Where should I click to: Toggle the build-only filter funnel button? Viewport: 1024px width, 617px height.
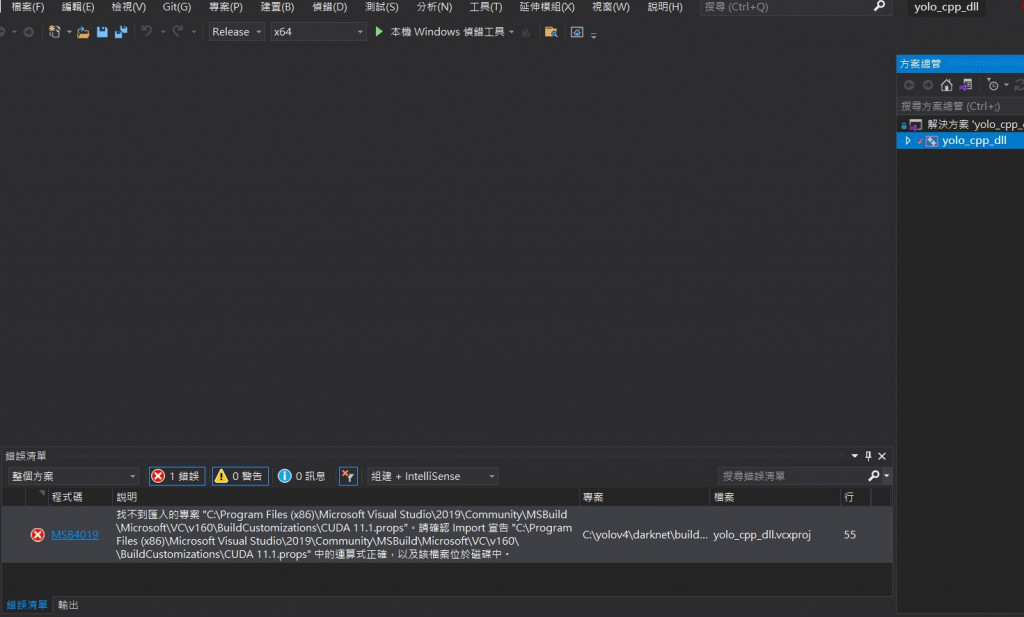click(x=348, y=476)
